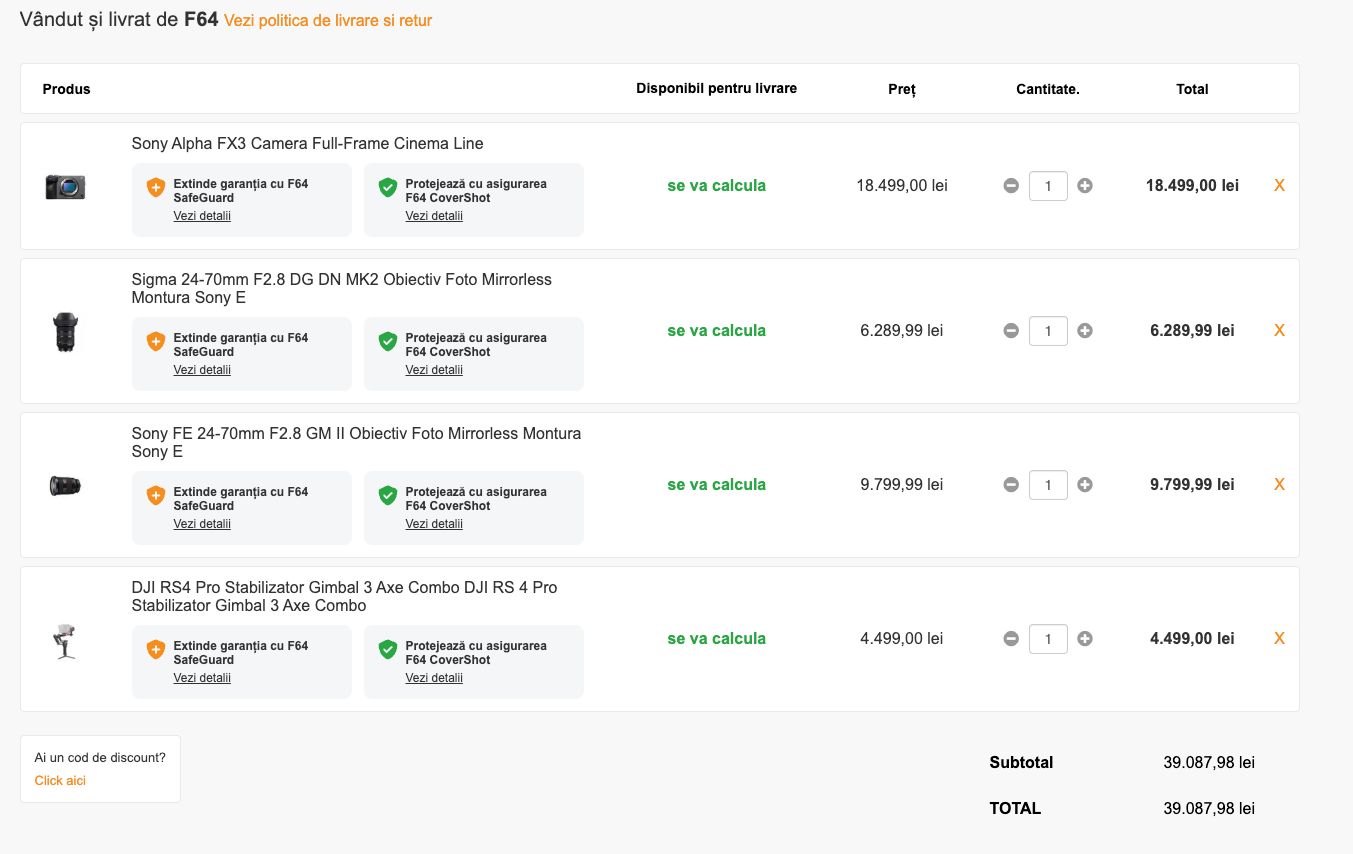Remove Sigma 24-70mm lens from cart
The width and height of the screenshot is (1353, 854).
(x=1279, y=331)
